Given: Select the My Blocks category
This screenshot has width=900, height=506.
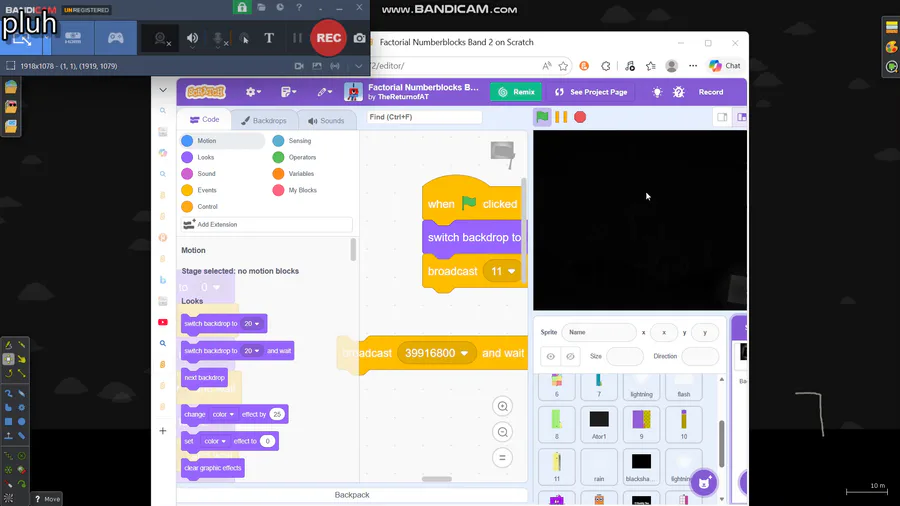Looking at the screenshot, I should [295, 190].
